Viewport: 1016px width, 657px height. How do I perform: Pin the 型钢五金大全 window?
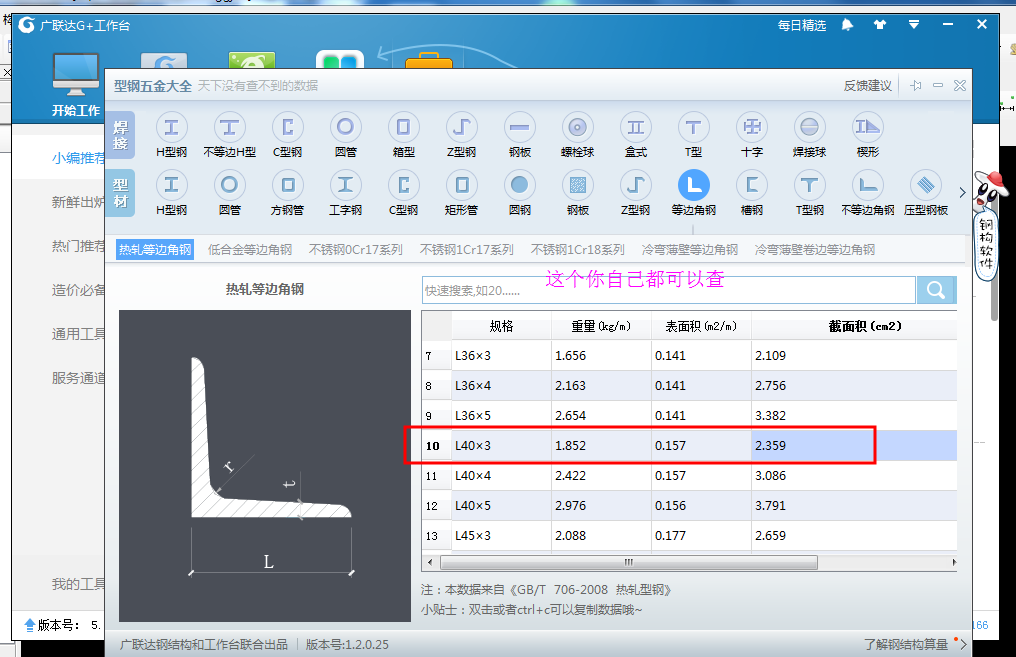point(916,86)
